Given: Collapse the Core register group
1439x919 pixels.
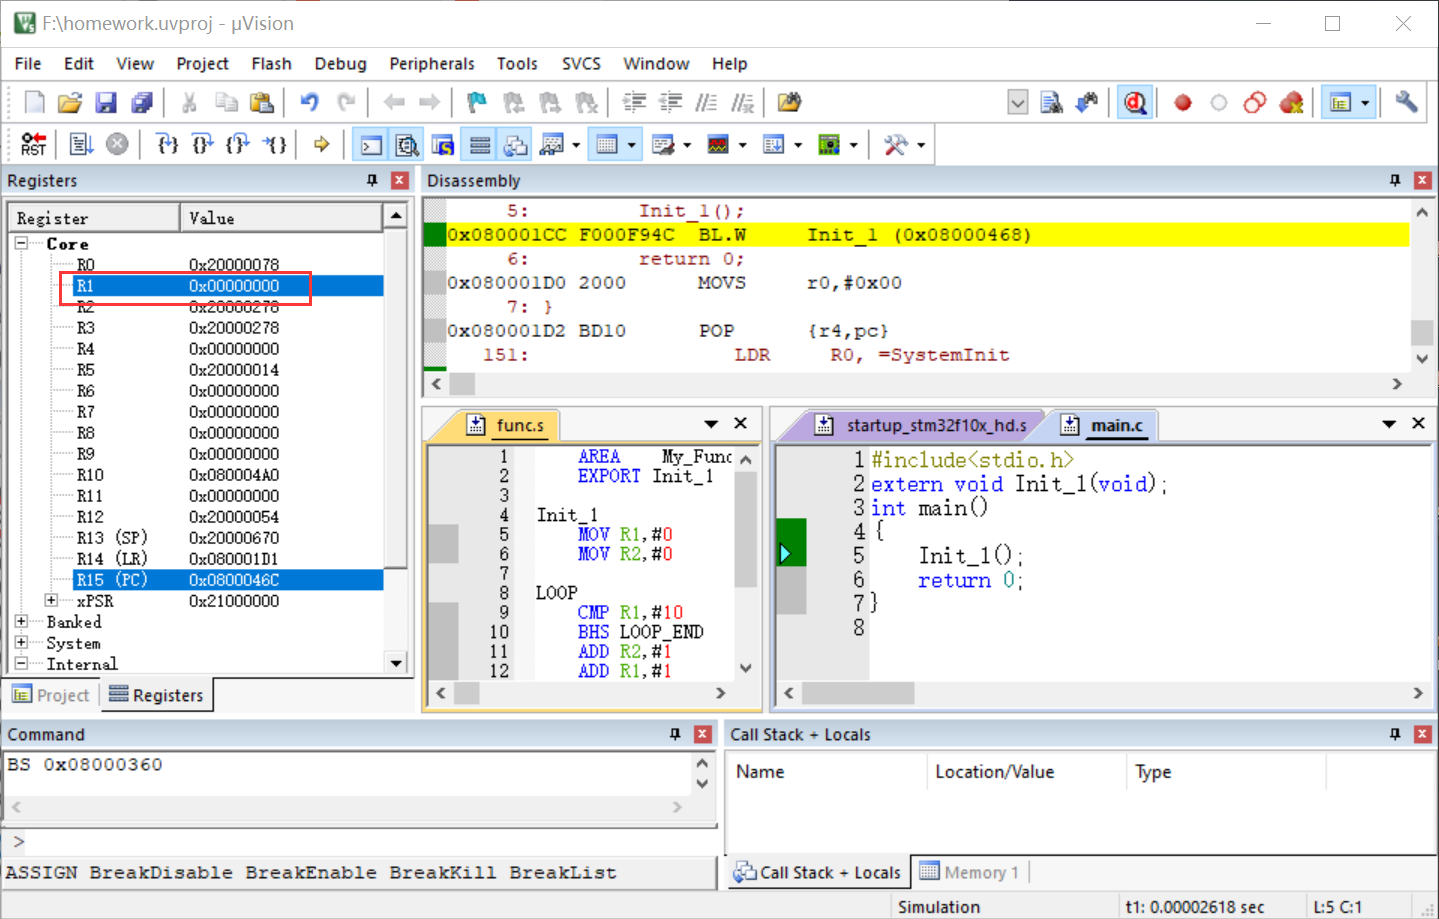Looking at the screenshot, I should click(x=21, y=243).
